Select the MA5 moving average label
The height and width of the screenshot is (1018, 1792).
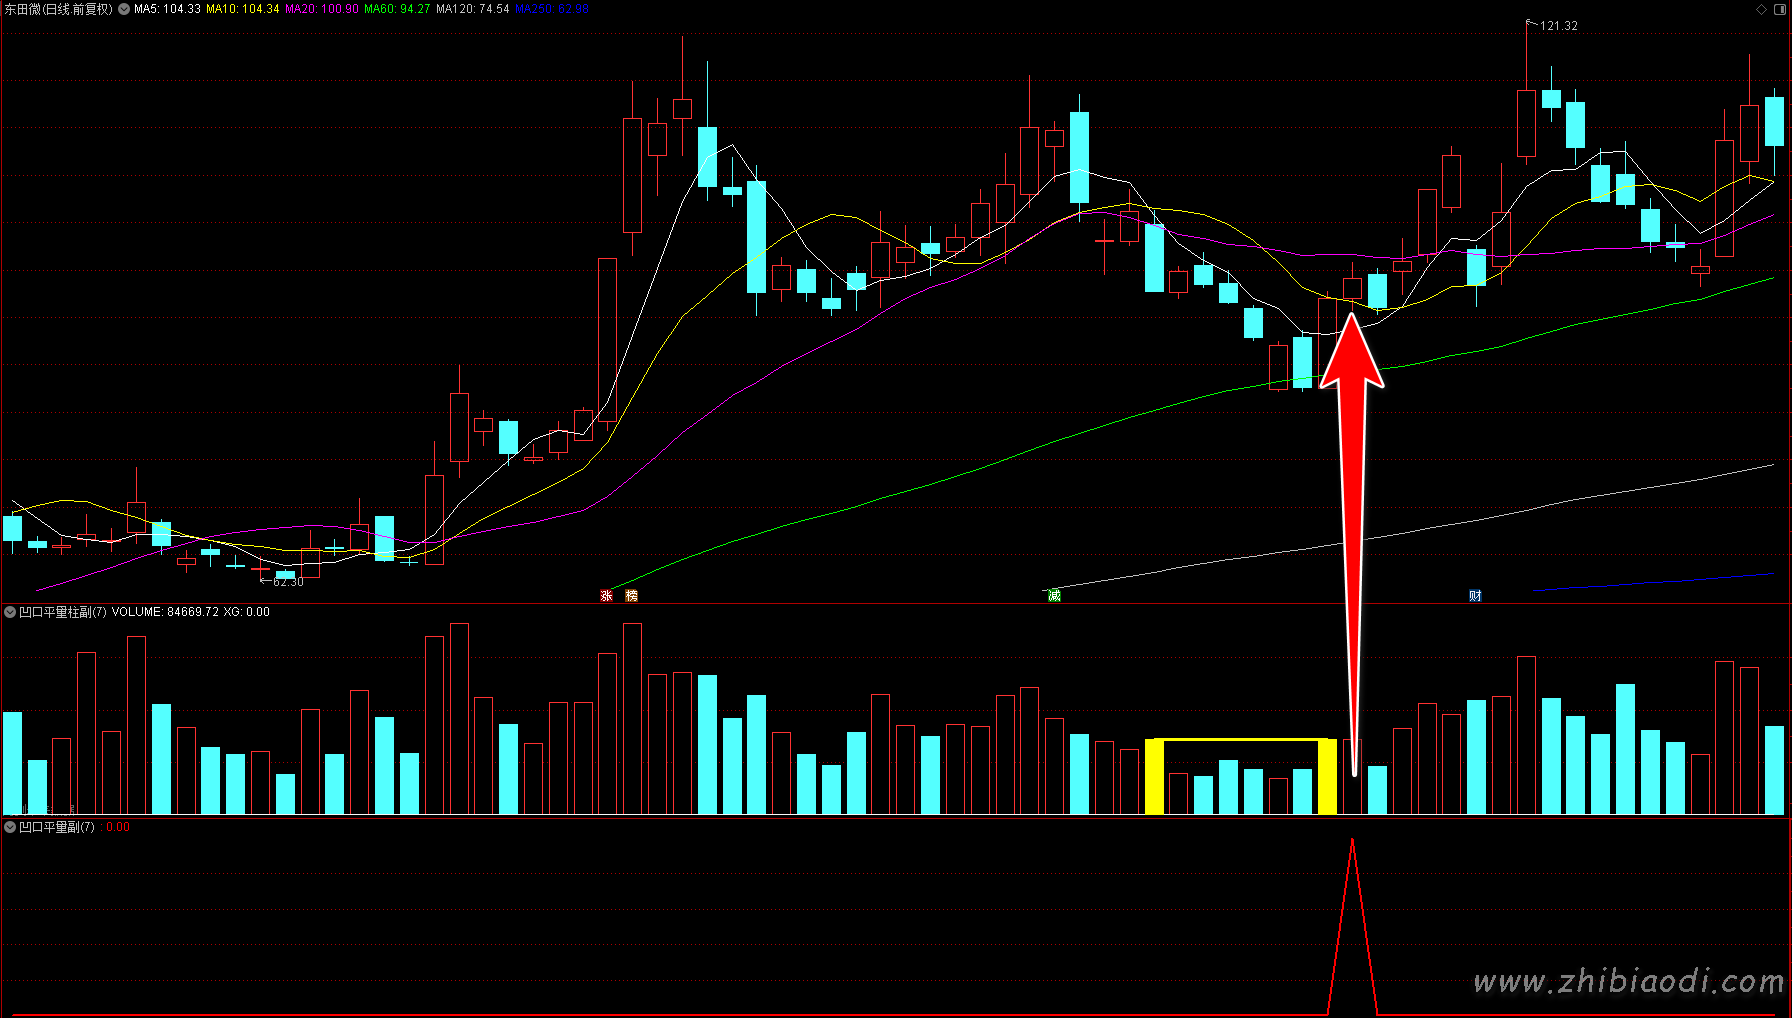click(167, 9)
